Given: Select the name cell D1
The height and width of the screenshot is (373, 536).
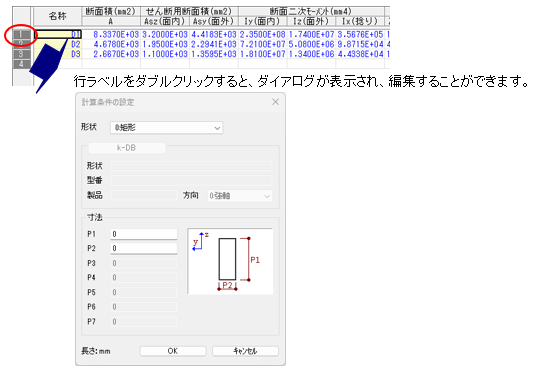Looking at the screenshot, I should coord(58,34).
